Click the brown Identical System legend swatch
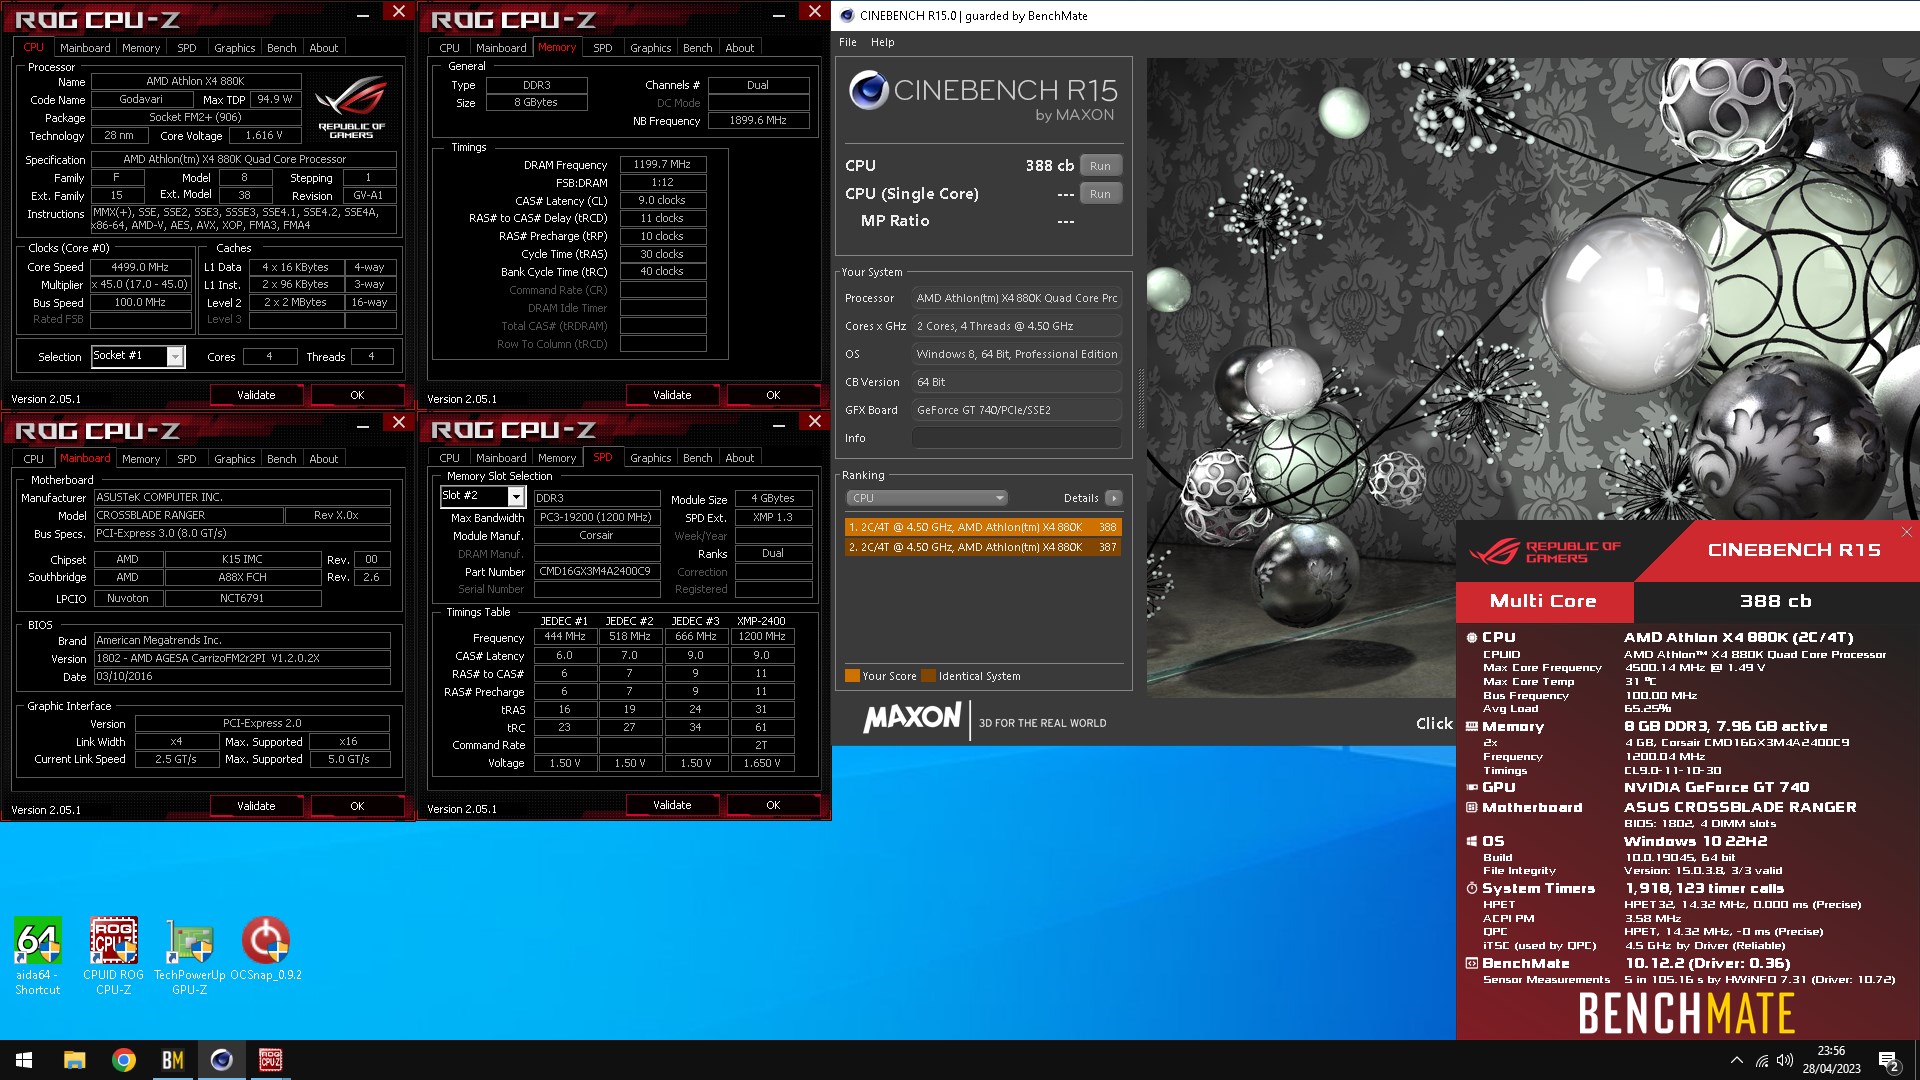 (929, 676)
